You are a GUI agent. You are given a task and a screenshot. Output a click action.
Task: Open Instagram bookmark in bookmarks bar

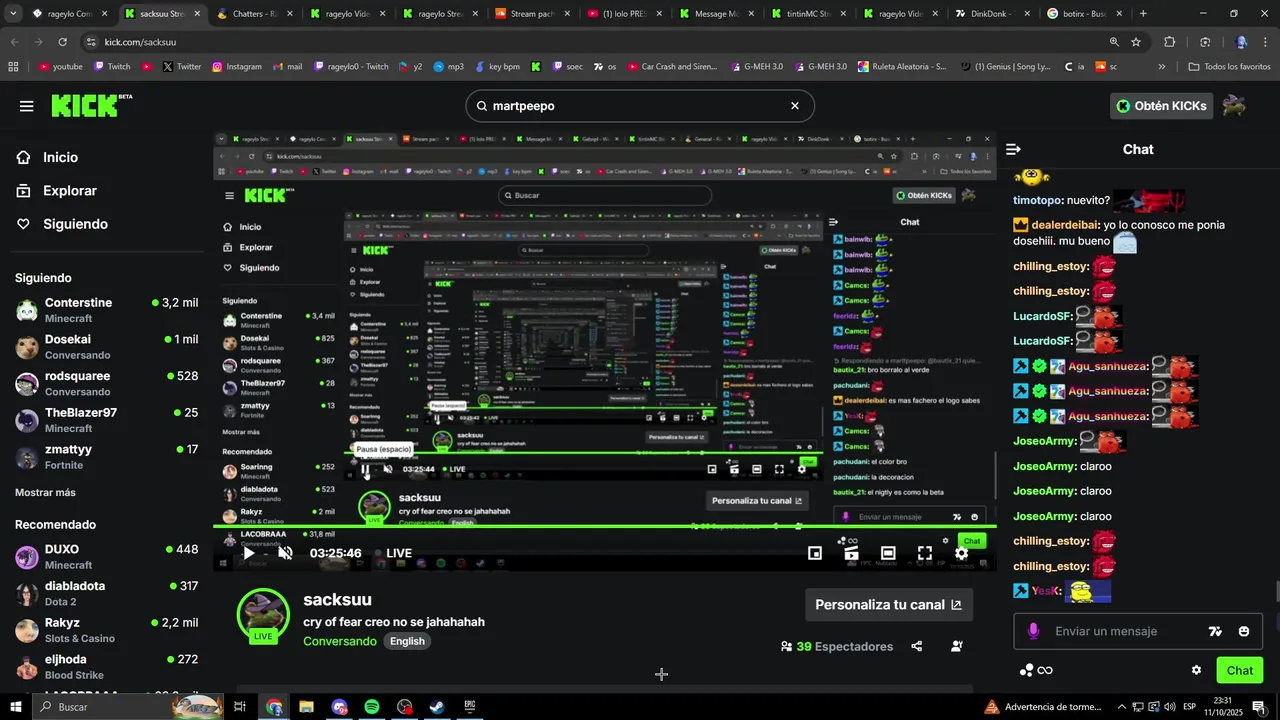click(x=236, y=67)
